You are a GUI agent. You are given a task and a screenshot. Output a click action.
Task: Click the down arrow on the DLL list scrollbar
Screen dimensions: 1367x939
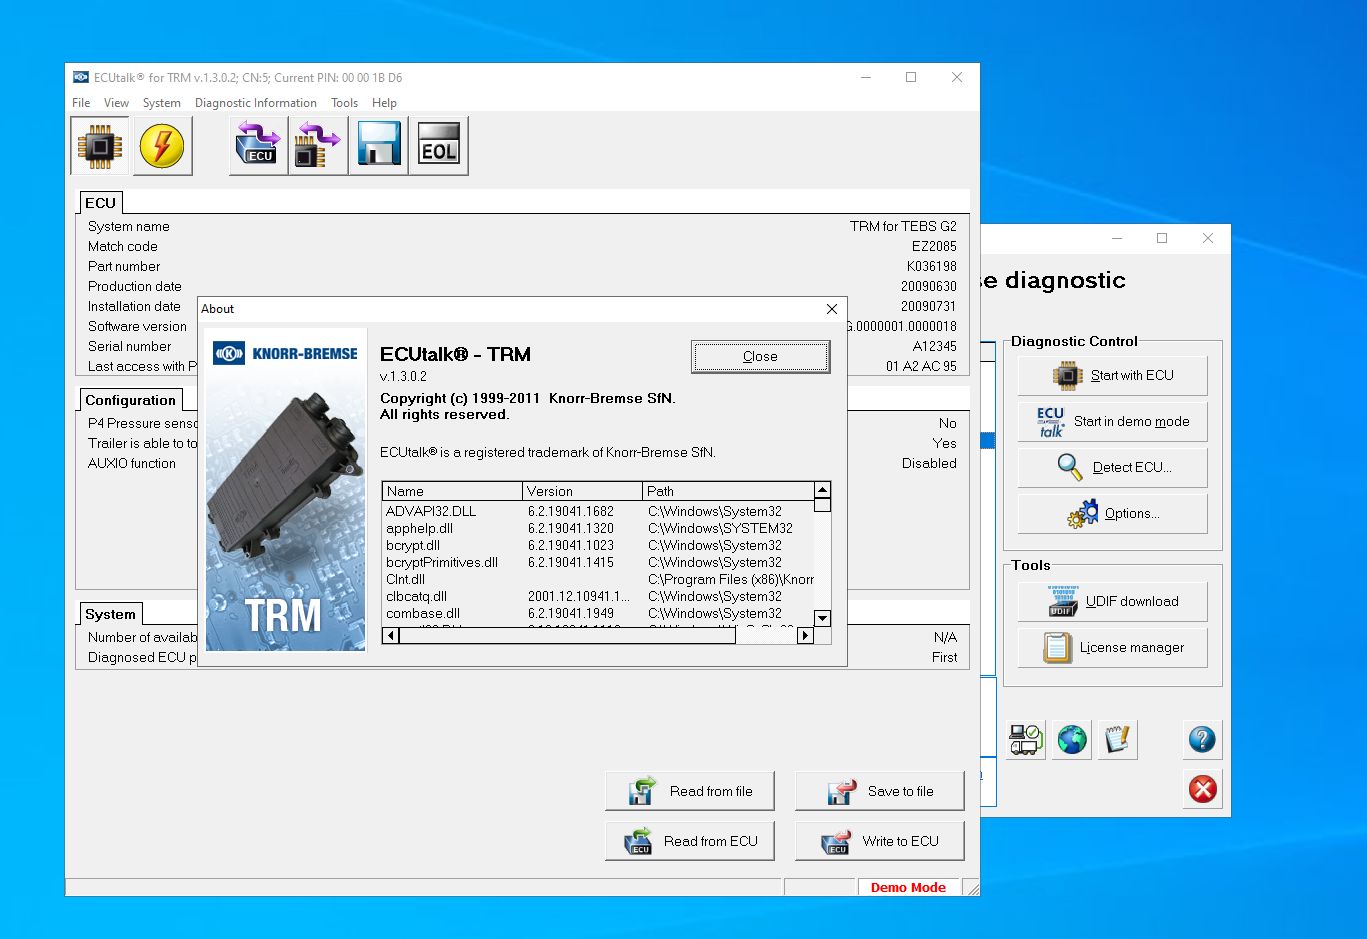(822, 619)
